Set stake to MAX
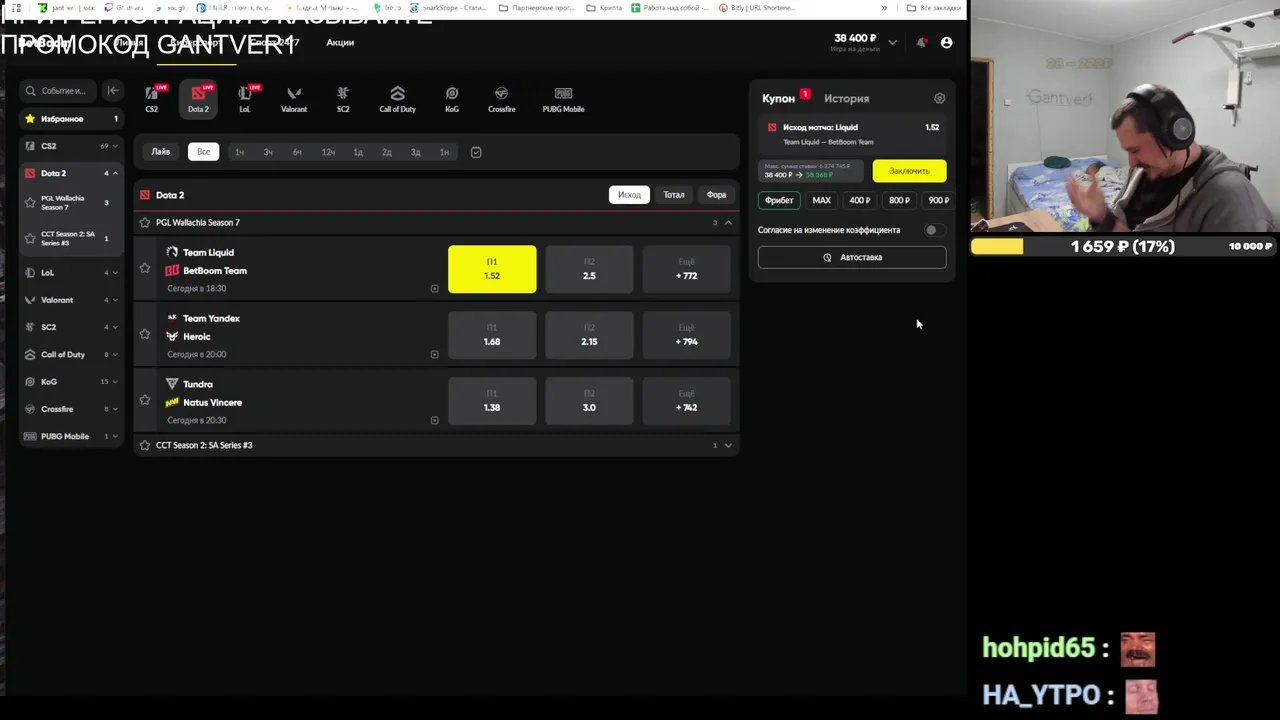Image resolution: width=1280 pixels, height=720 pixels. click(x=821, y=200)
